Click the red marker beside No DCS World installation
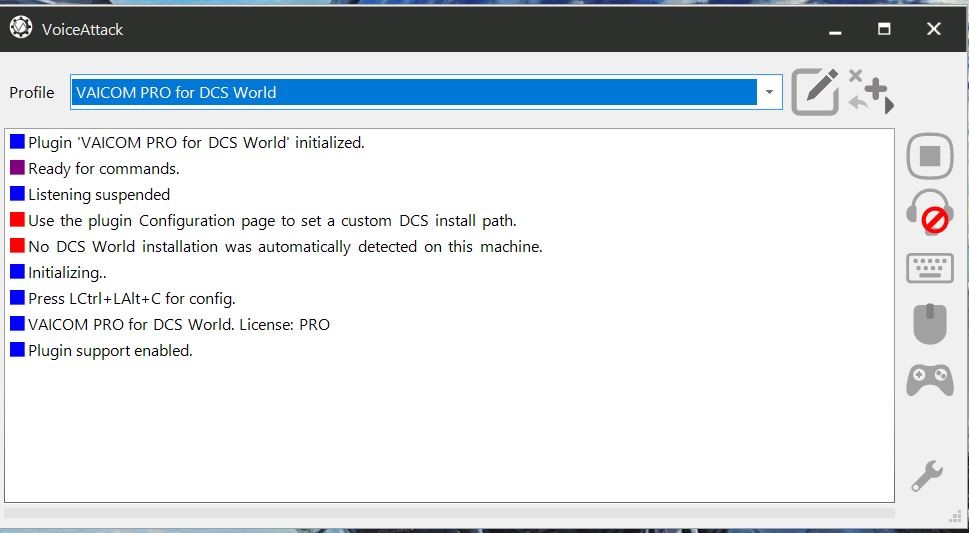 pyautogui.click(x=17, y=245)
